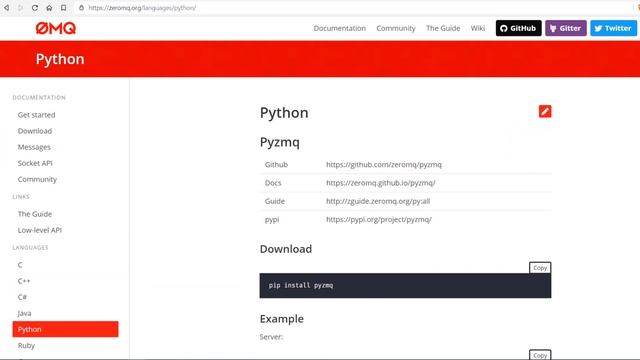Click the Server: label text
Screen dimensions: 640x360
point(271,337)
